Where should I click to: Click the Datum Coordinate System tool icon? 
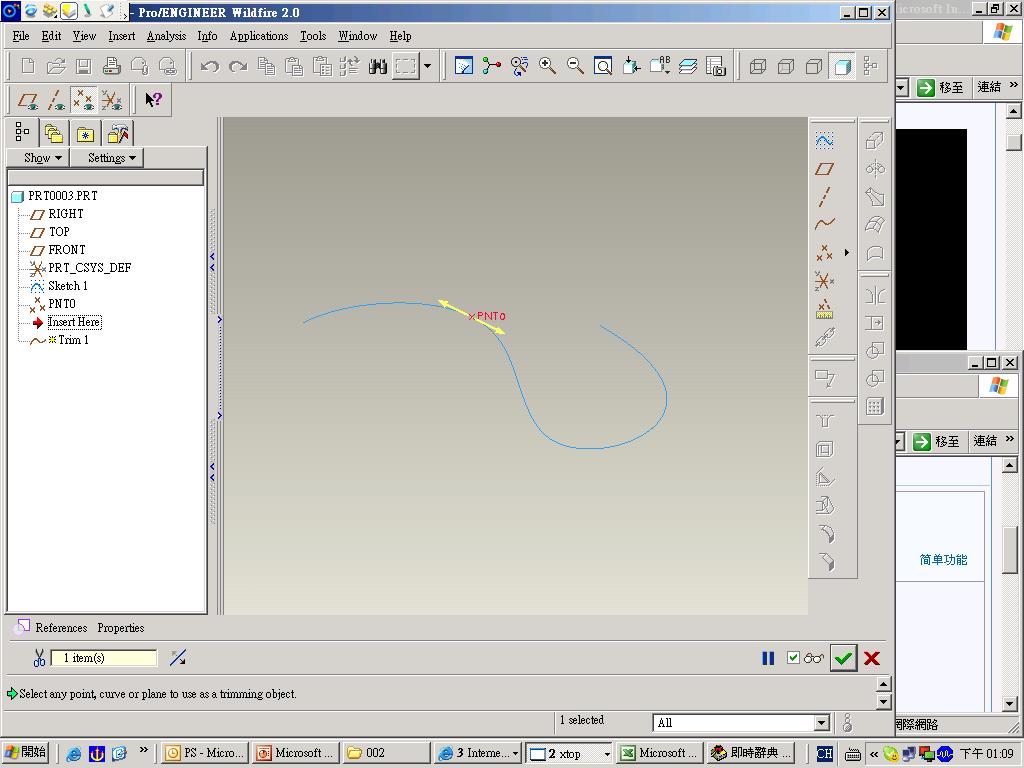[824, 281]
